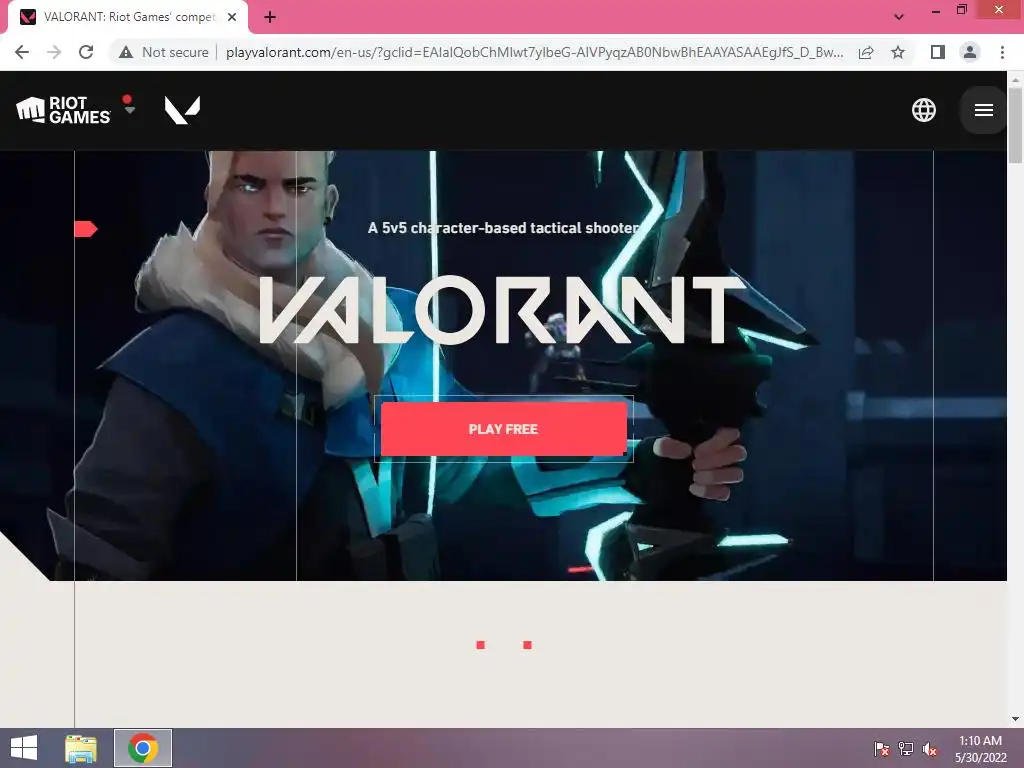The height and width of the screenshot is (768, 1024).
Task: Restore down the Chrome window
Action: [x=961, y=9]
